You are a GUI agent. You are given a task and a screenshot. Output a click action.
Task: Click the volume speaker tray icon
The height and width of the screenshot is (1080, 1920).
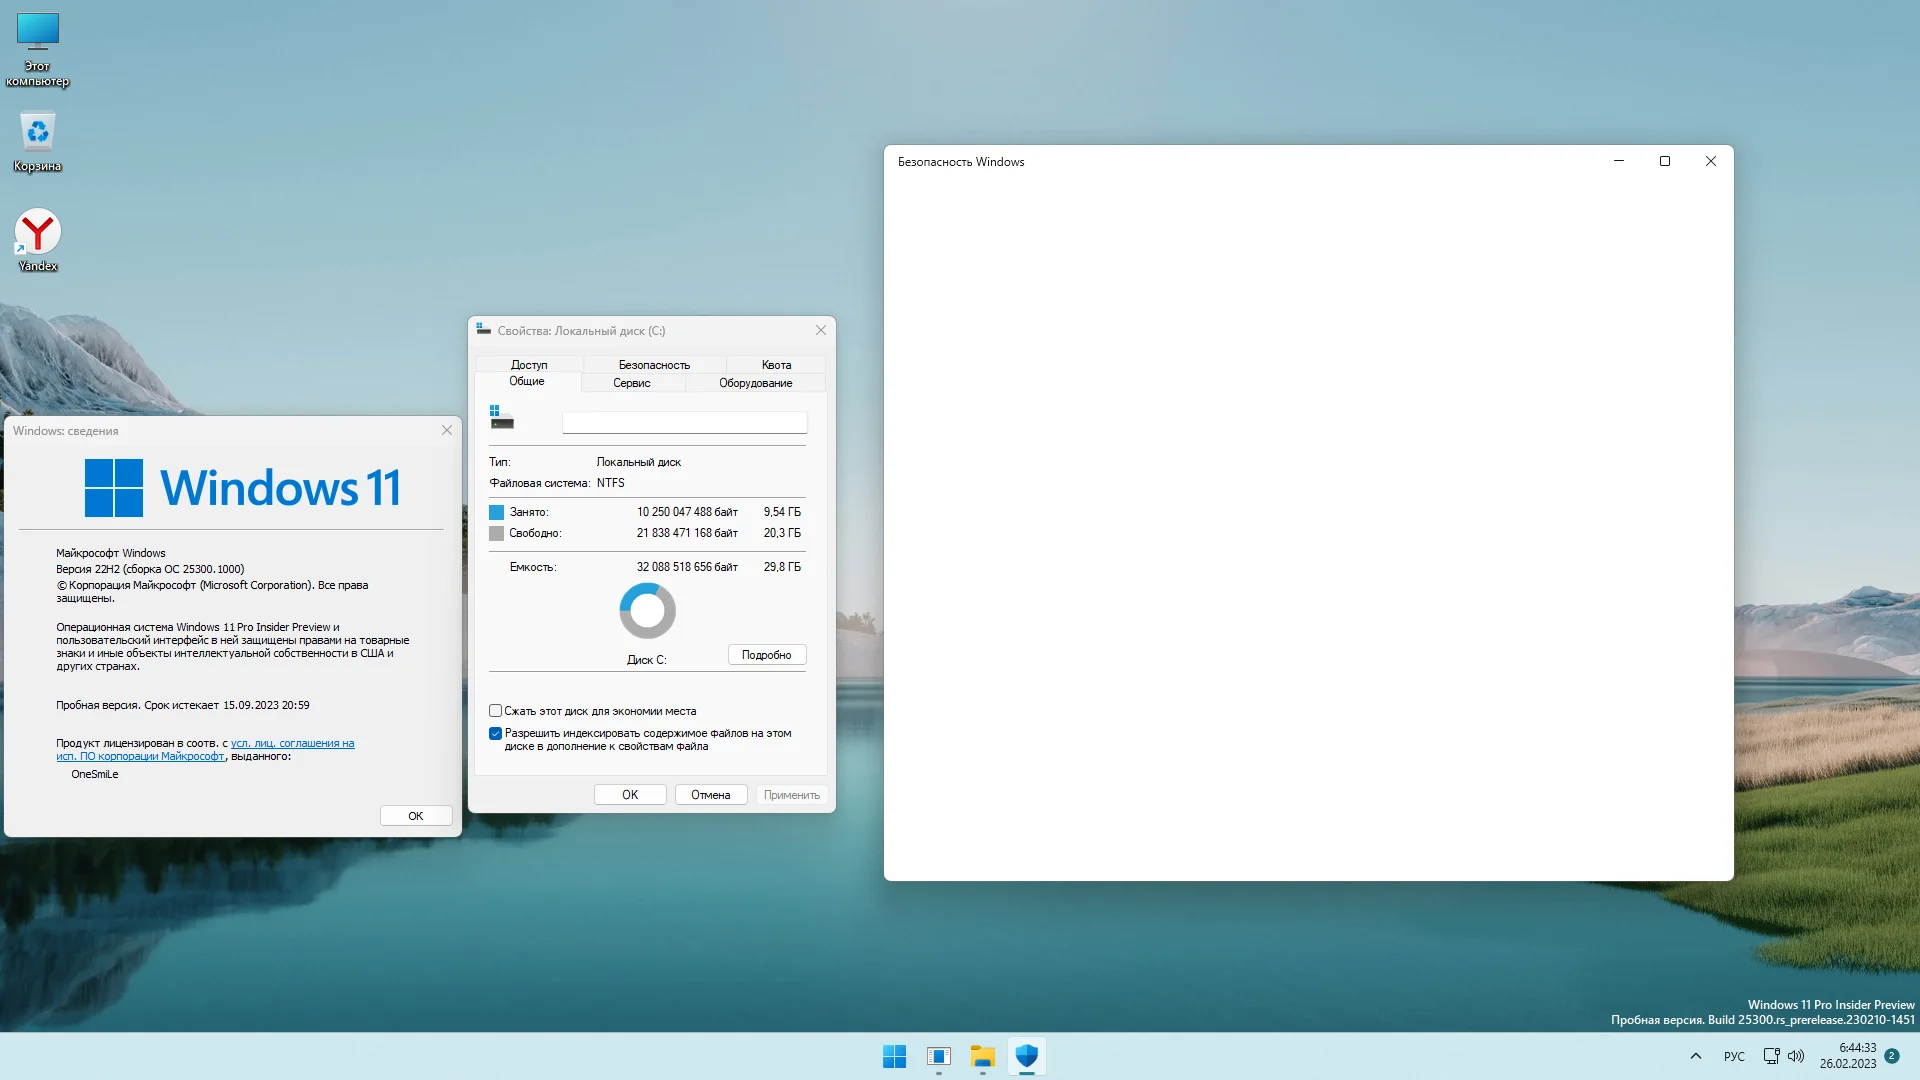[x=1796, y=1056]
